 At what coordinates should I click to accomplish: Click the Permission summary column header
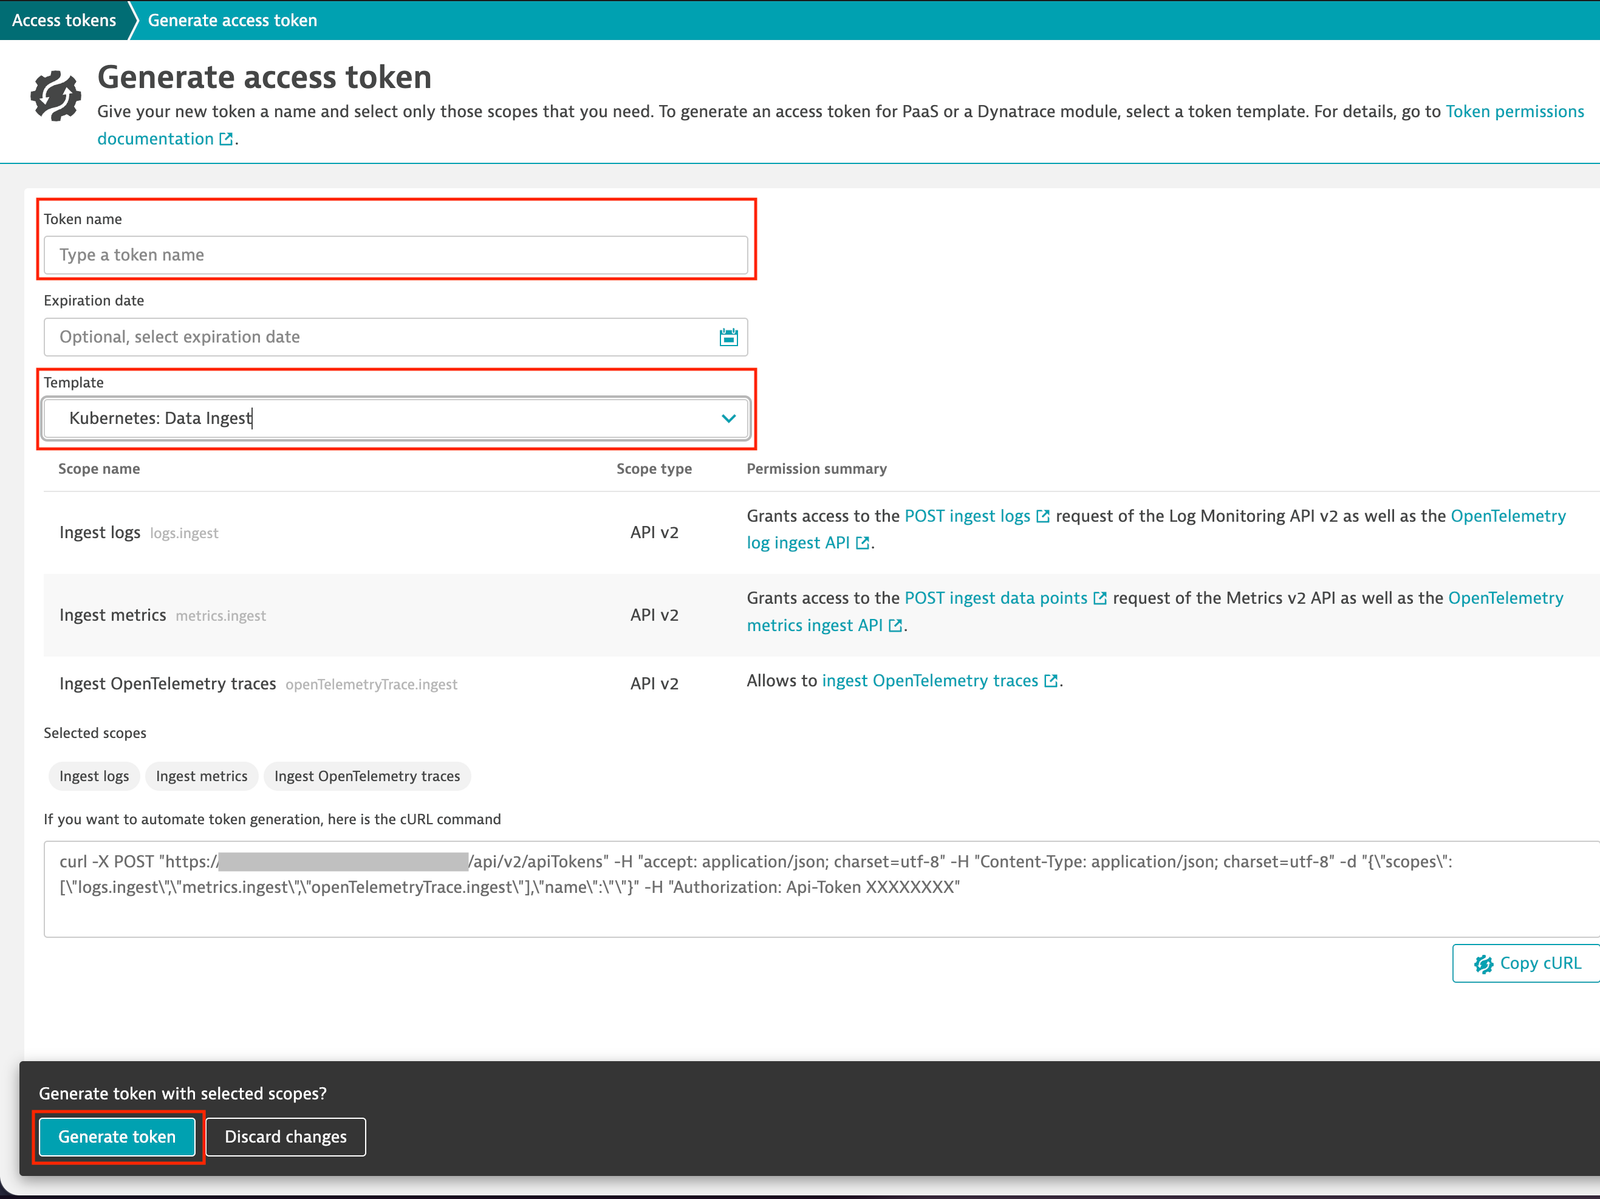pos(817,469)
